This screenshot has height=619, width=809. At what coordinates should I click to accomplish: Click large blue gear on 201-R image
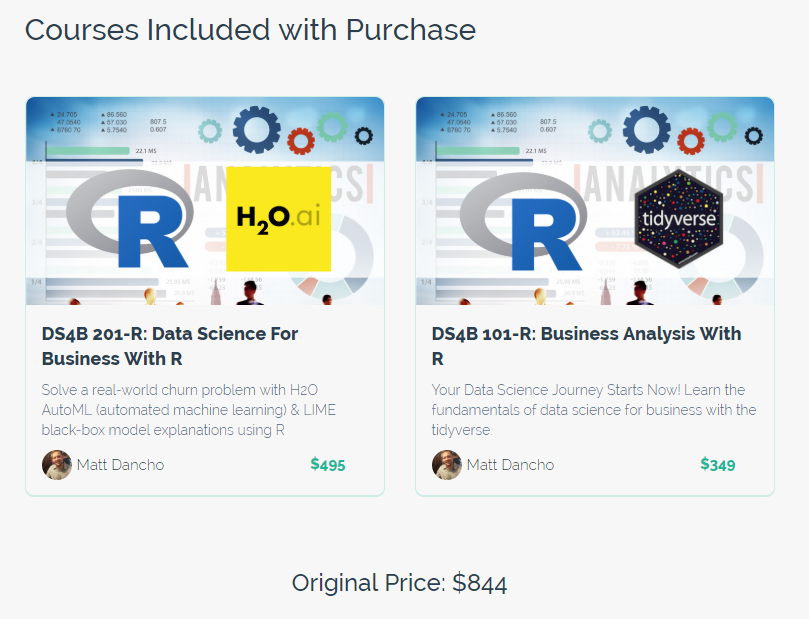tap(256, 129)
